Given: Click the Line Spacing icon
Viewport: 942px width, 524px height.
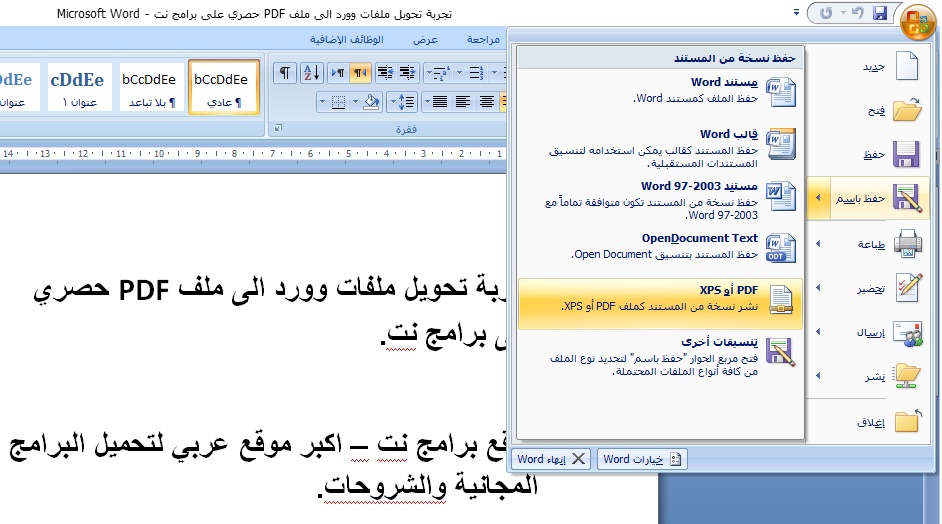Looking at the screenshot, I should [x=407, y=102].
